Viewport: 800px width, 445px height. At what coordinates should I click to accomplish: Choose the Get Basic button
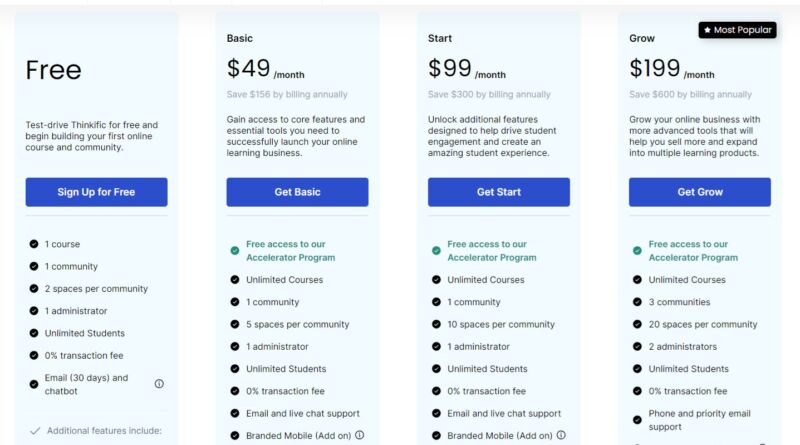pos(297,192)
